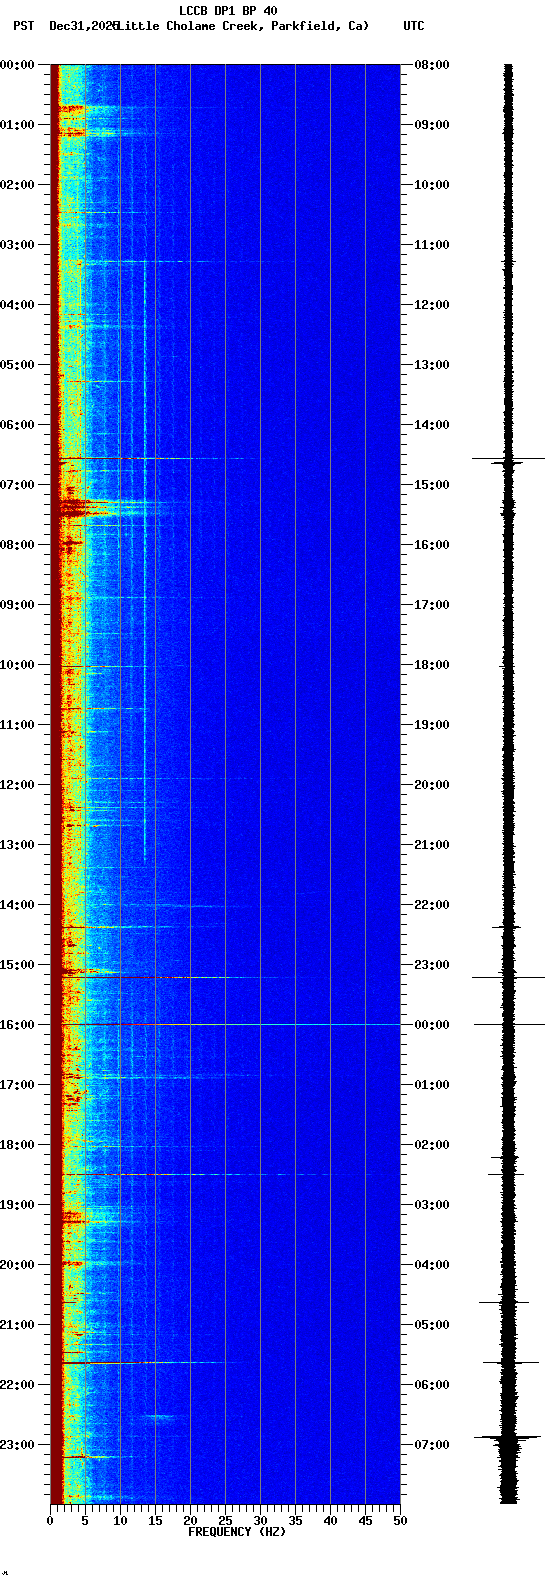Screen dimensions: 552x1584
Task: Click the frequency axis value '45'
Action: (365, 1521)
